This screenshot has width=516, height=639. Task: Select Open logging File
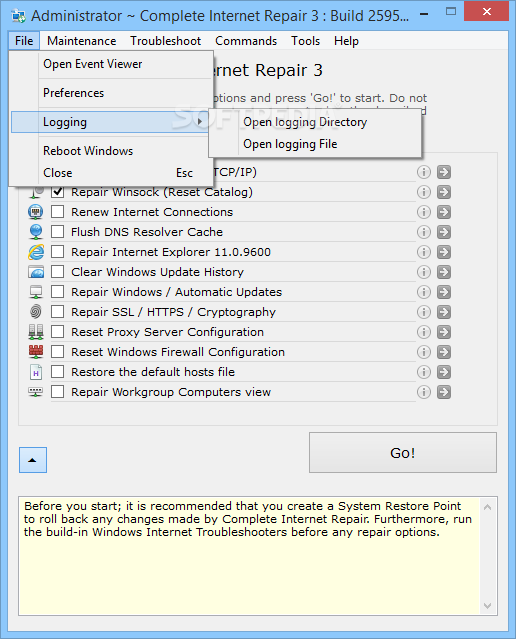coord(315,144)
